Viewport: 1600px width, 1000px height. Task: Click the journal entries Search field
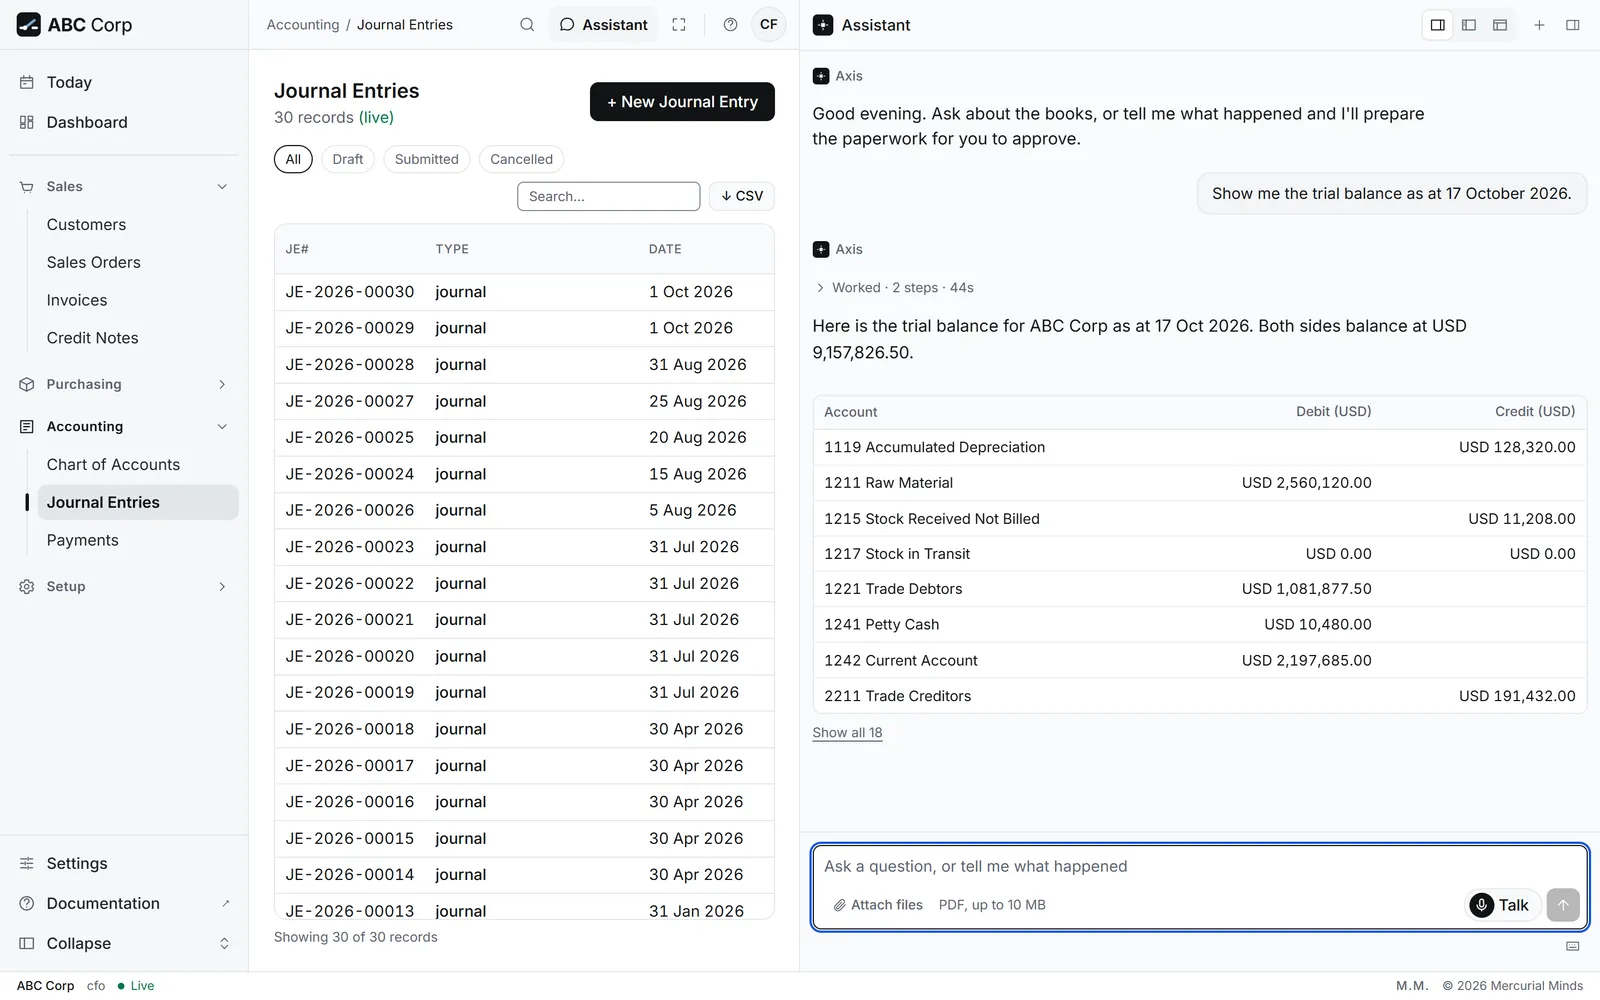click(608, 196)
